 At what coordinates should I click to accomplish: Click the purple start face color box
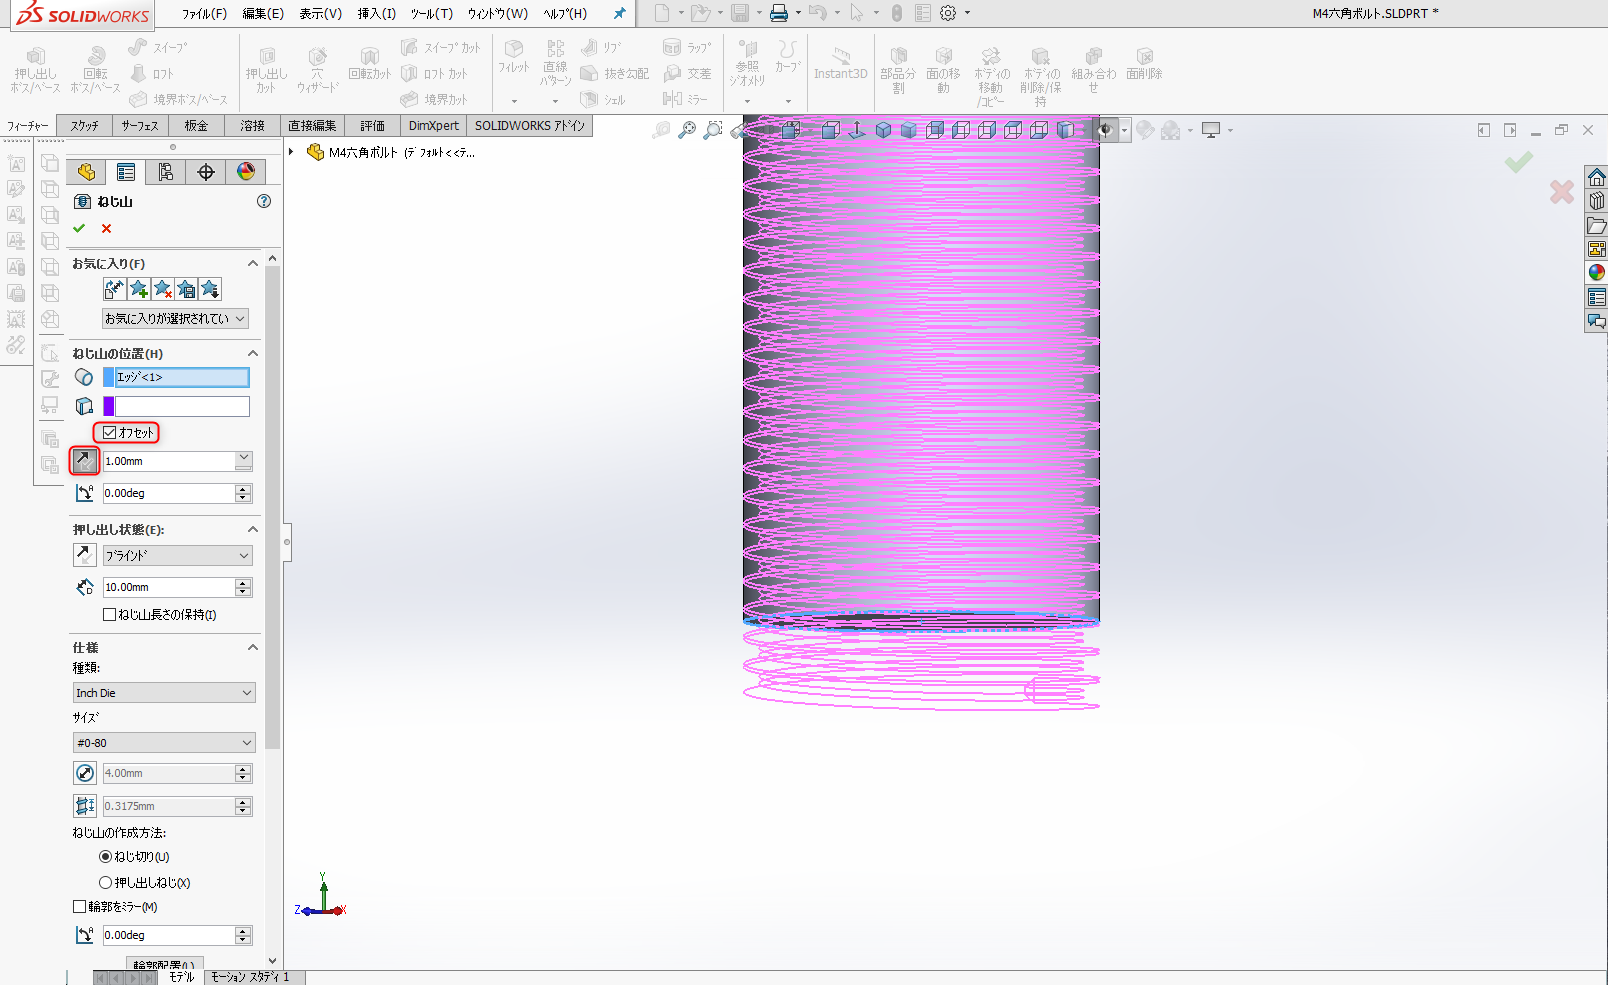[x=109, y=406]
